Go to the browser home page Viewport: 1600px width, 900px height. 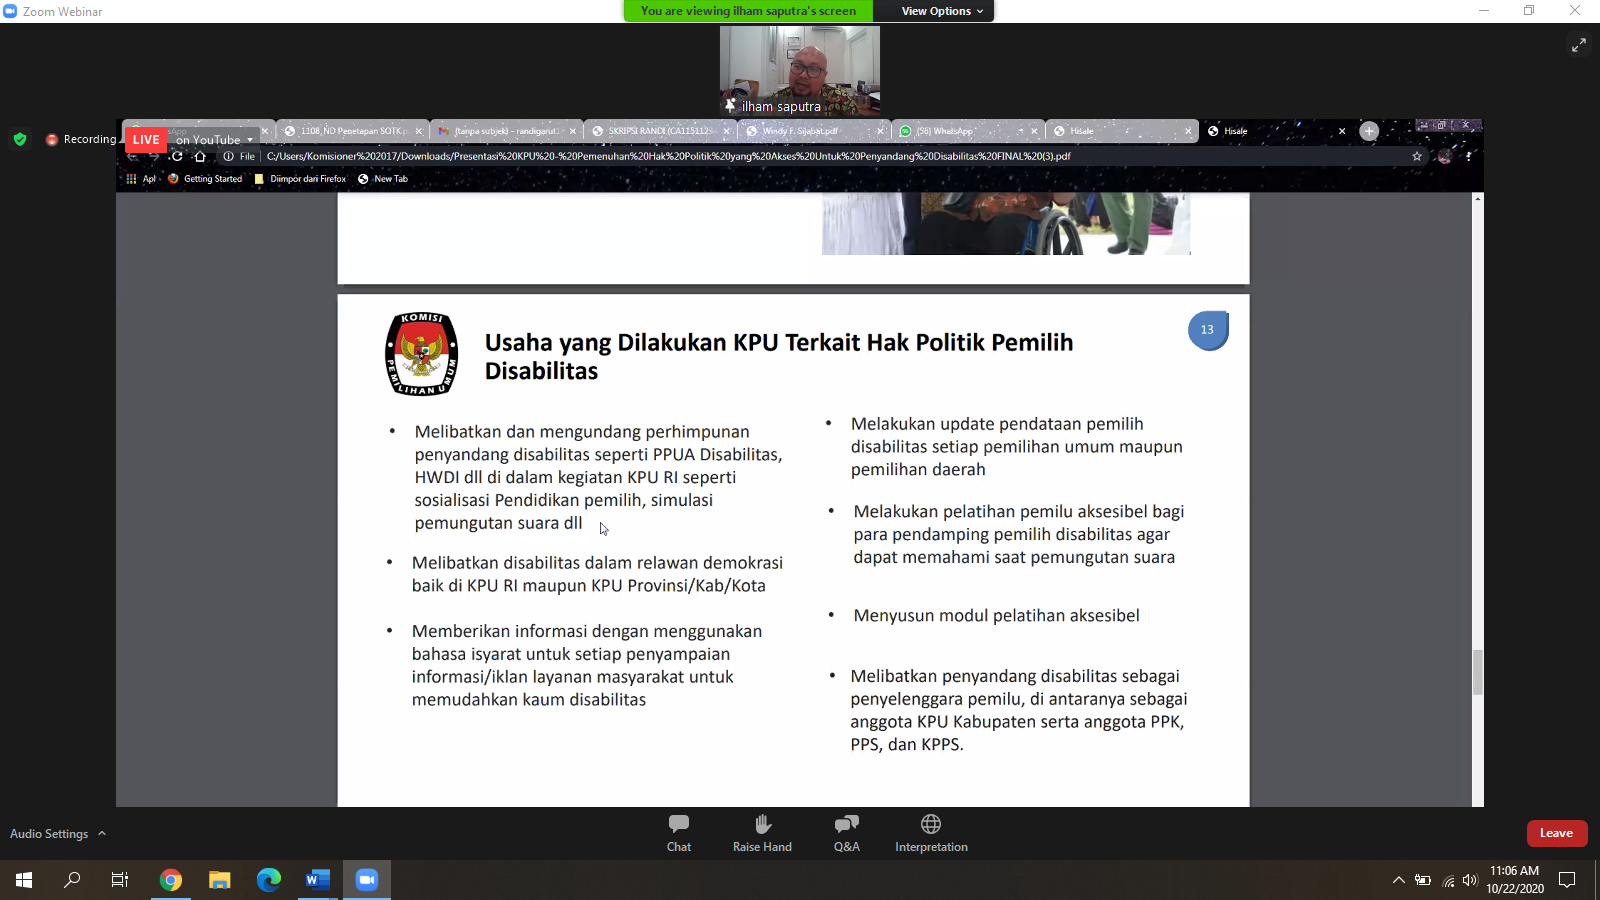200,156
